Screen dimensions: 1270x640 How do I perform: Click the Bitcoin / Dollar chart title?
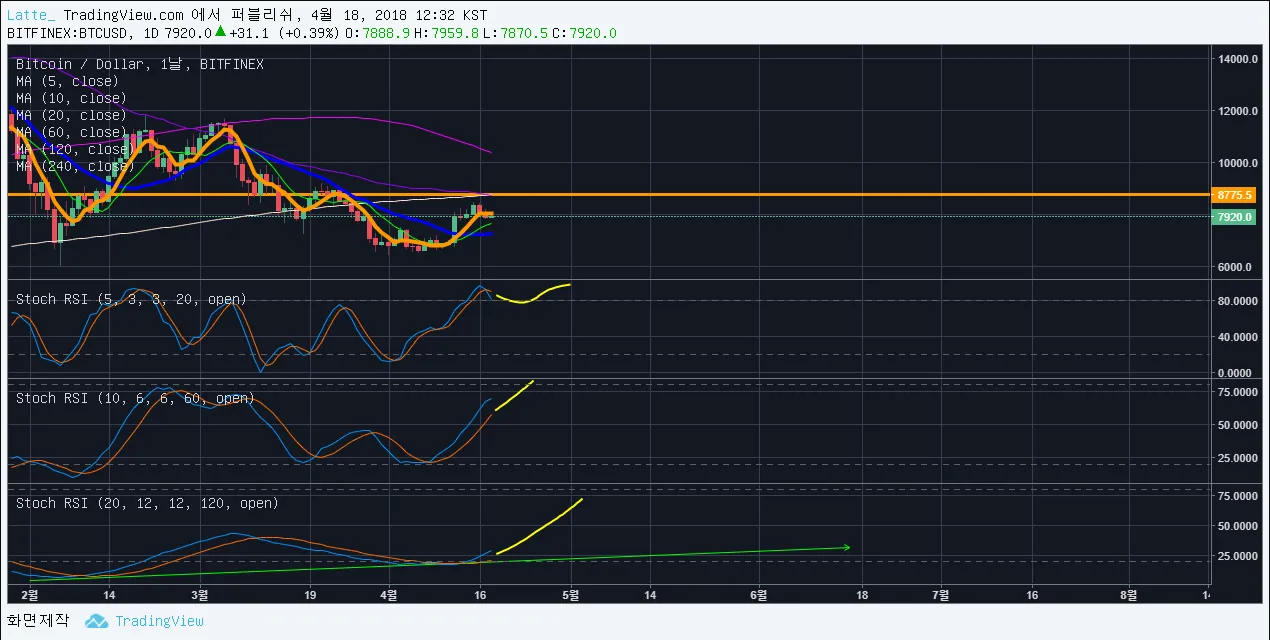[140, 64]
